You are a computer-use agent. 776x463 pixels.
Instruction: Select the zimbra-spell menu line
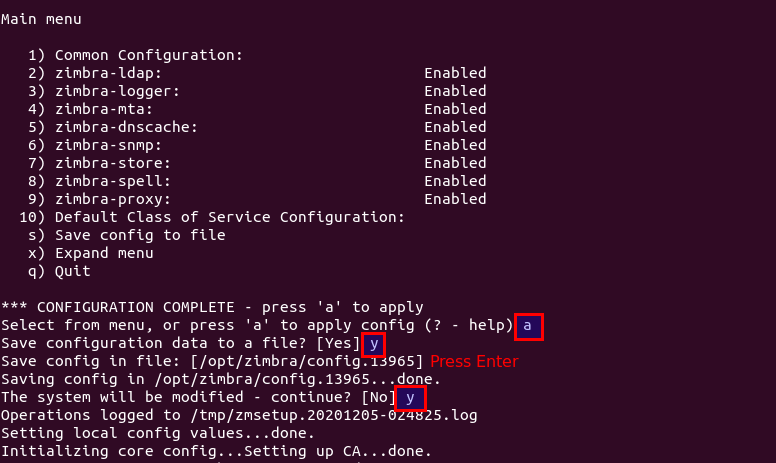(113, 181)
